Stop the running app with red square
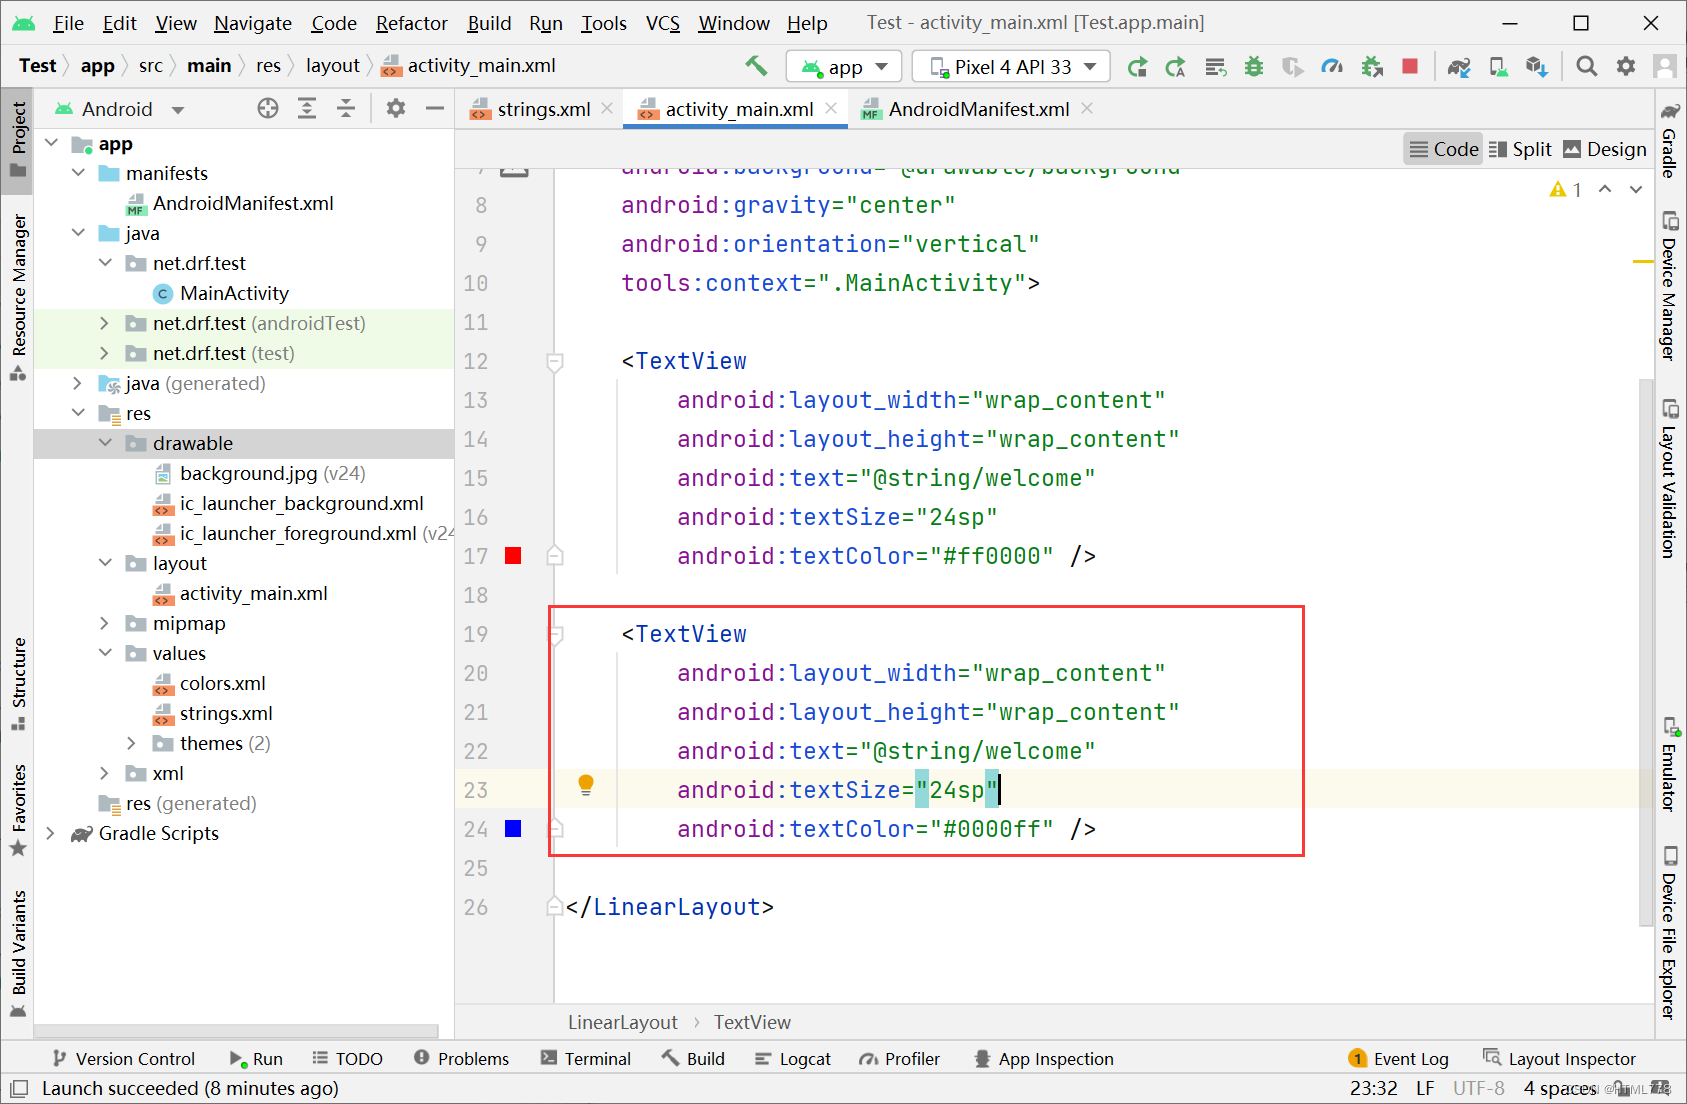Viewport: 1687px width, 1104px height. click(1410, 66)
